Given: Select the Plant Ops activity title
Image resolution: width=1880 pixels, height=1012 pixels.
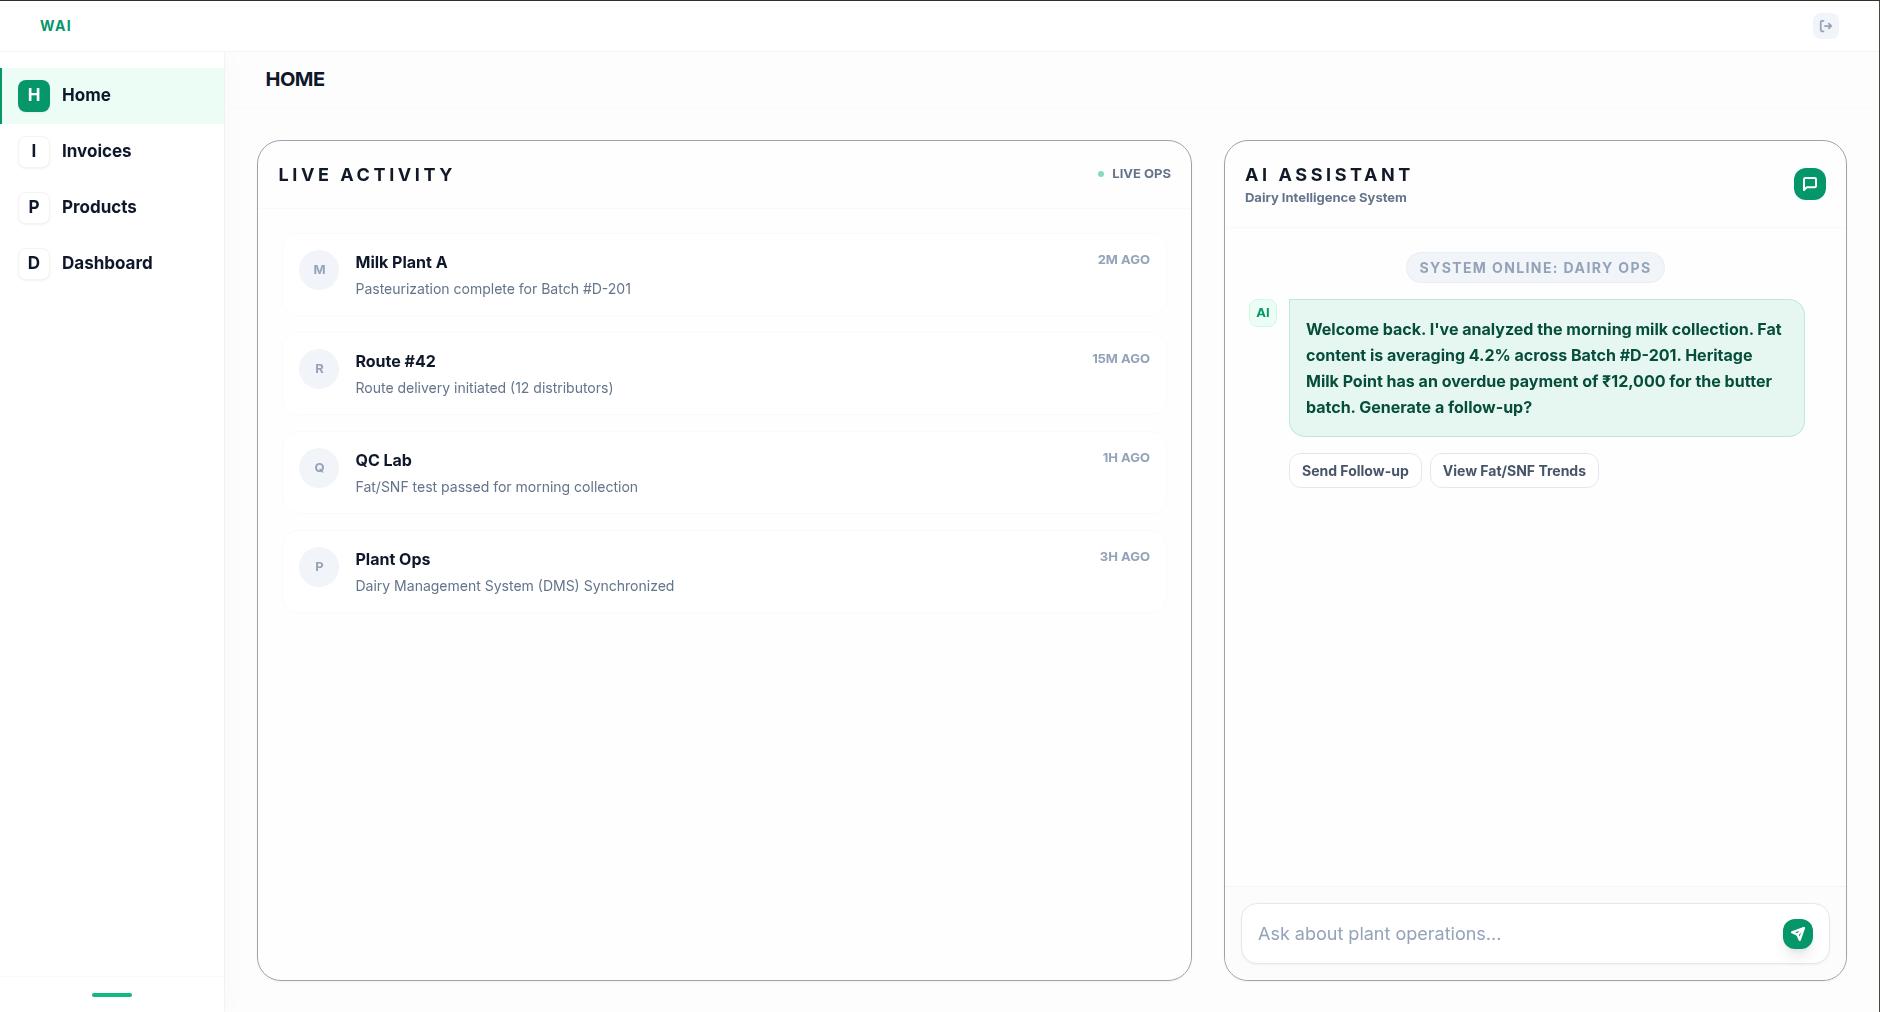Looking at the screenshot, I should [392, 559].
